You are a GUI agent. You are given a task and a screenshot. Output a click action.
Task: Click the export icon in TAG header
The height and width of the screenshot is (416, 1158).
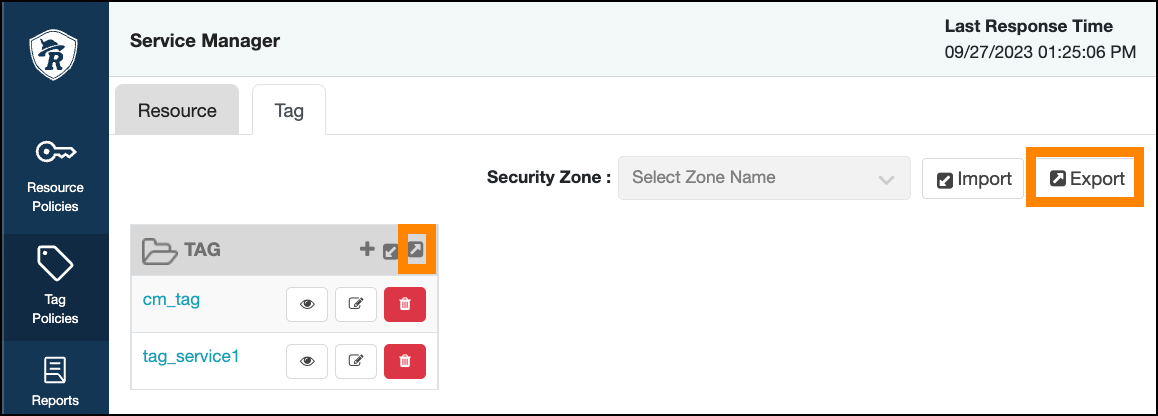click(416, 249)
